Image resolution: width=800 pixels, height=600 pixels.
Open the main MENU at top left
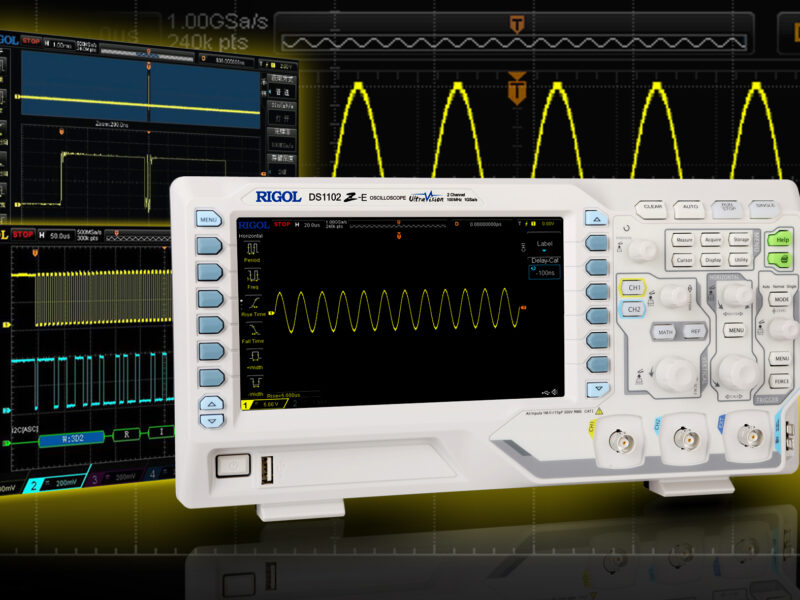pos(208,219)
